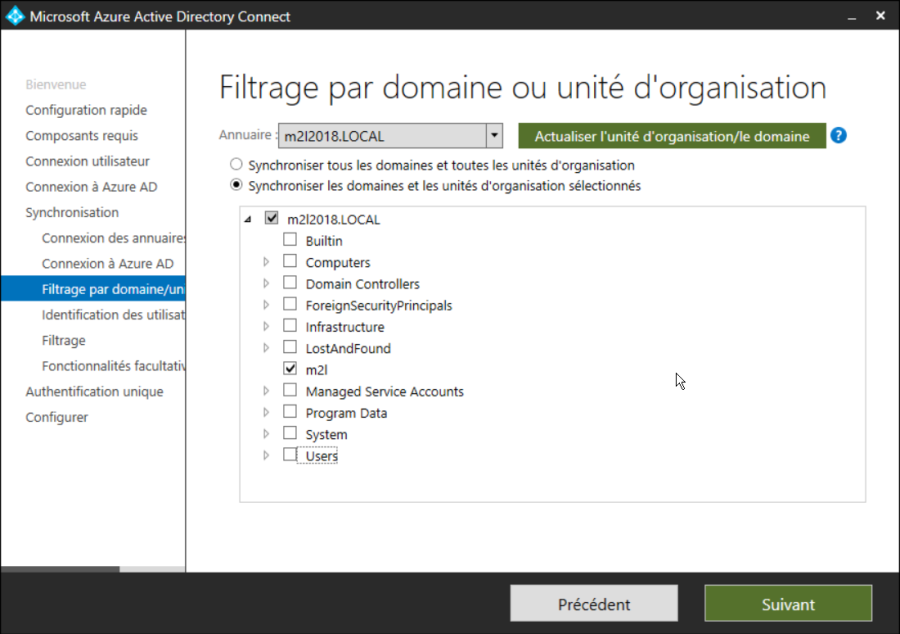This screenshot has width=900, height=634.
Task: Open the 'Filtrage' sub-step
Action: point(64,341)
